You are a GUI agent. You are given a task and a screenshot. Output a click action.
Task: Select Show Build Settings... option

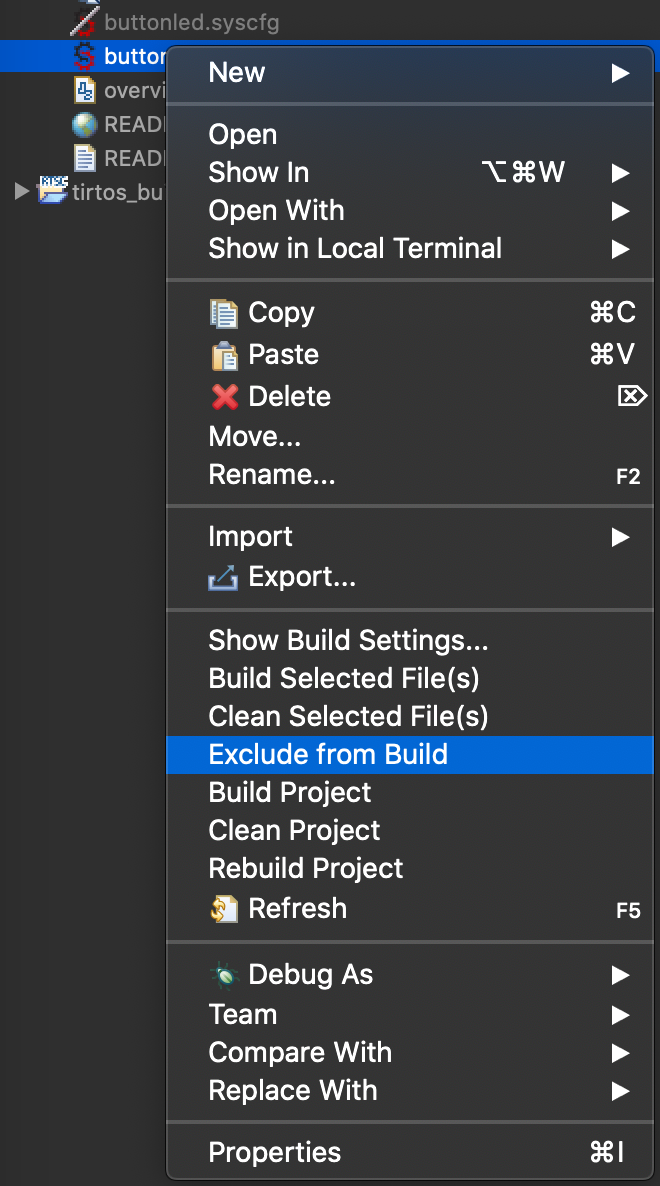pos(347,640)
